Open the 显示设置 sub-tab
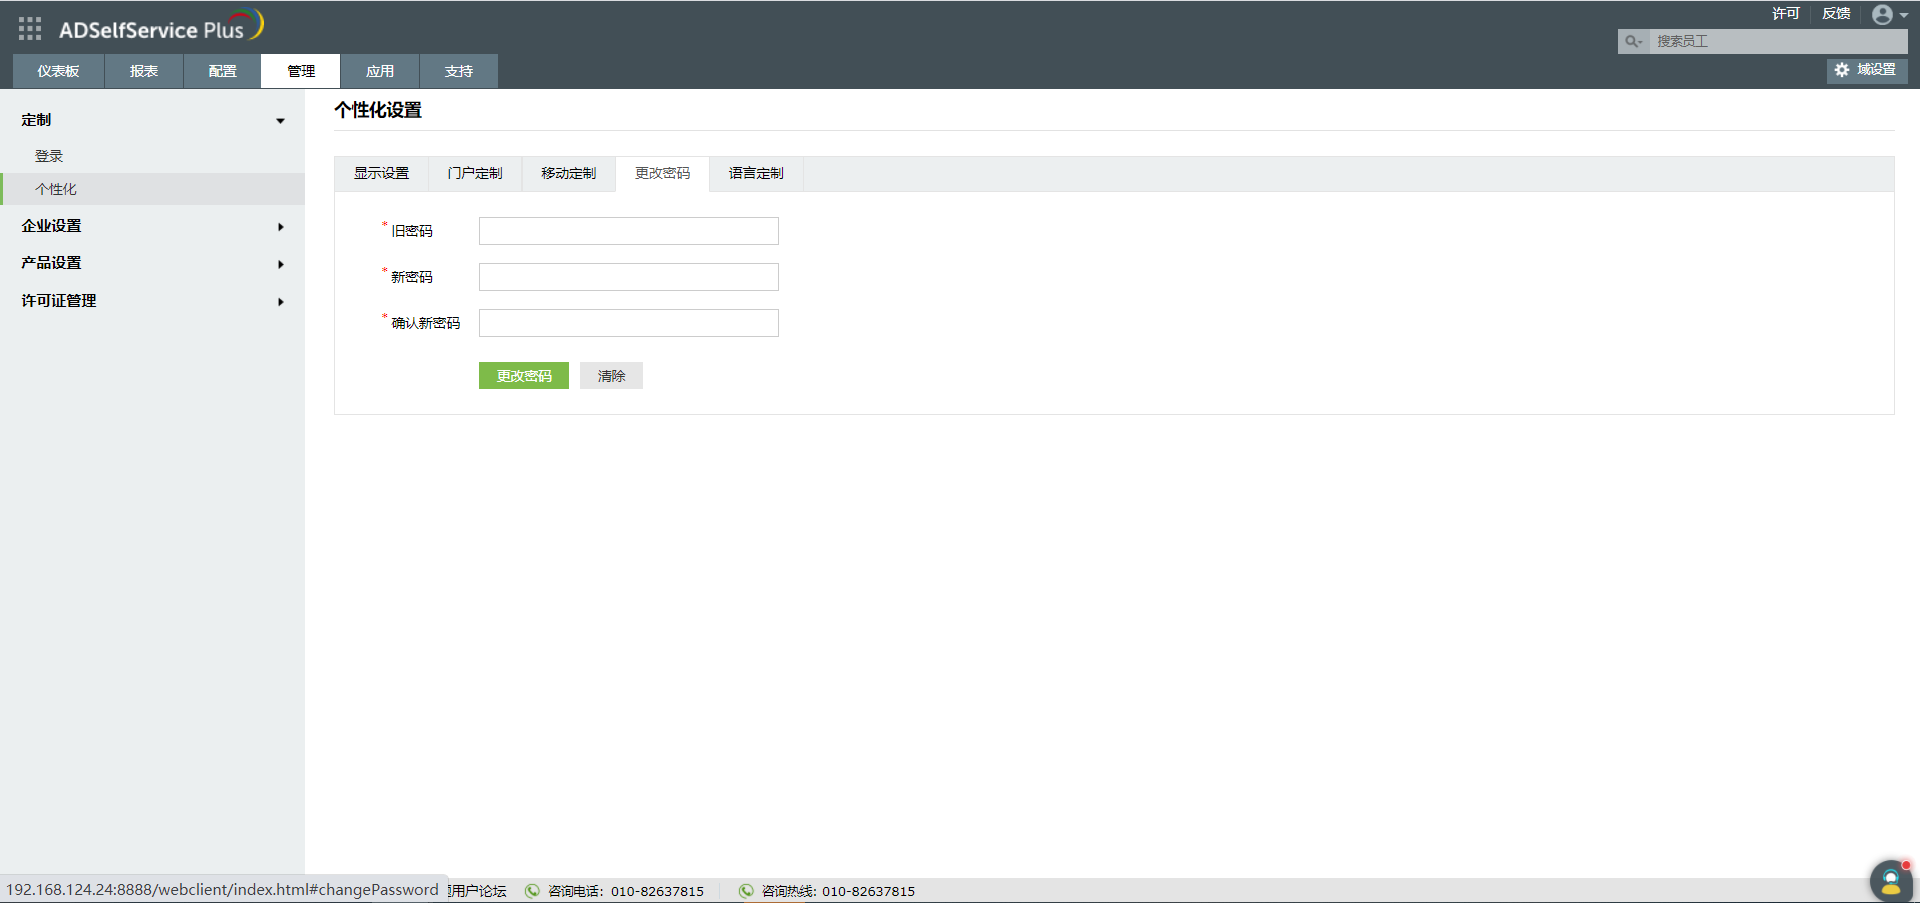Viewport: 1920px width, 903px height. click(x=381, y=174)
